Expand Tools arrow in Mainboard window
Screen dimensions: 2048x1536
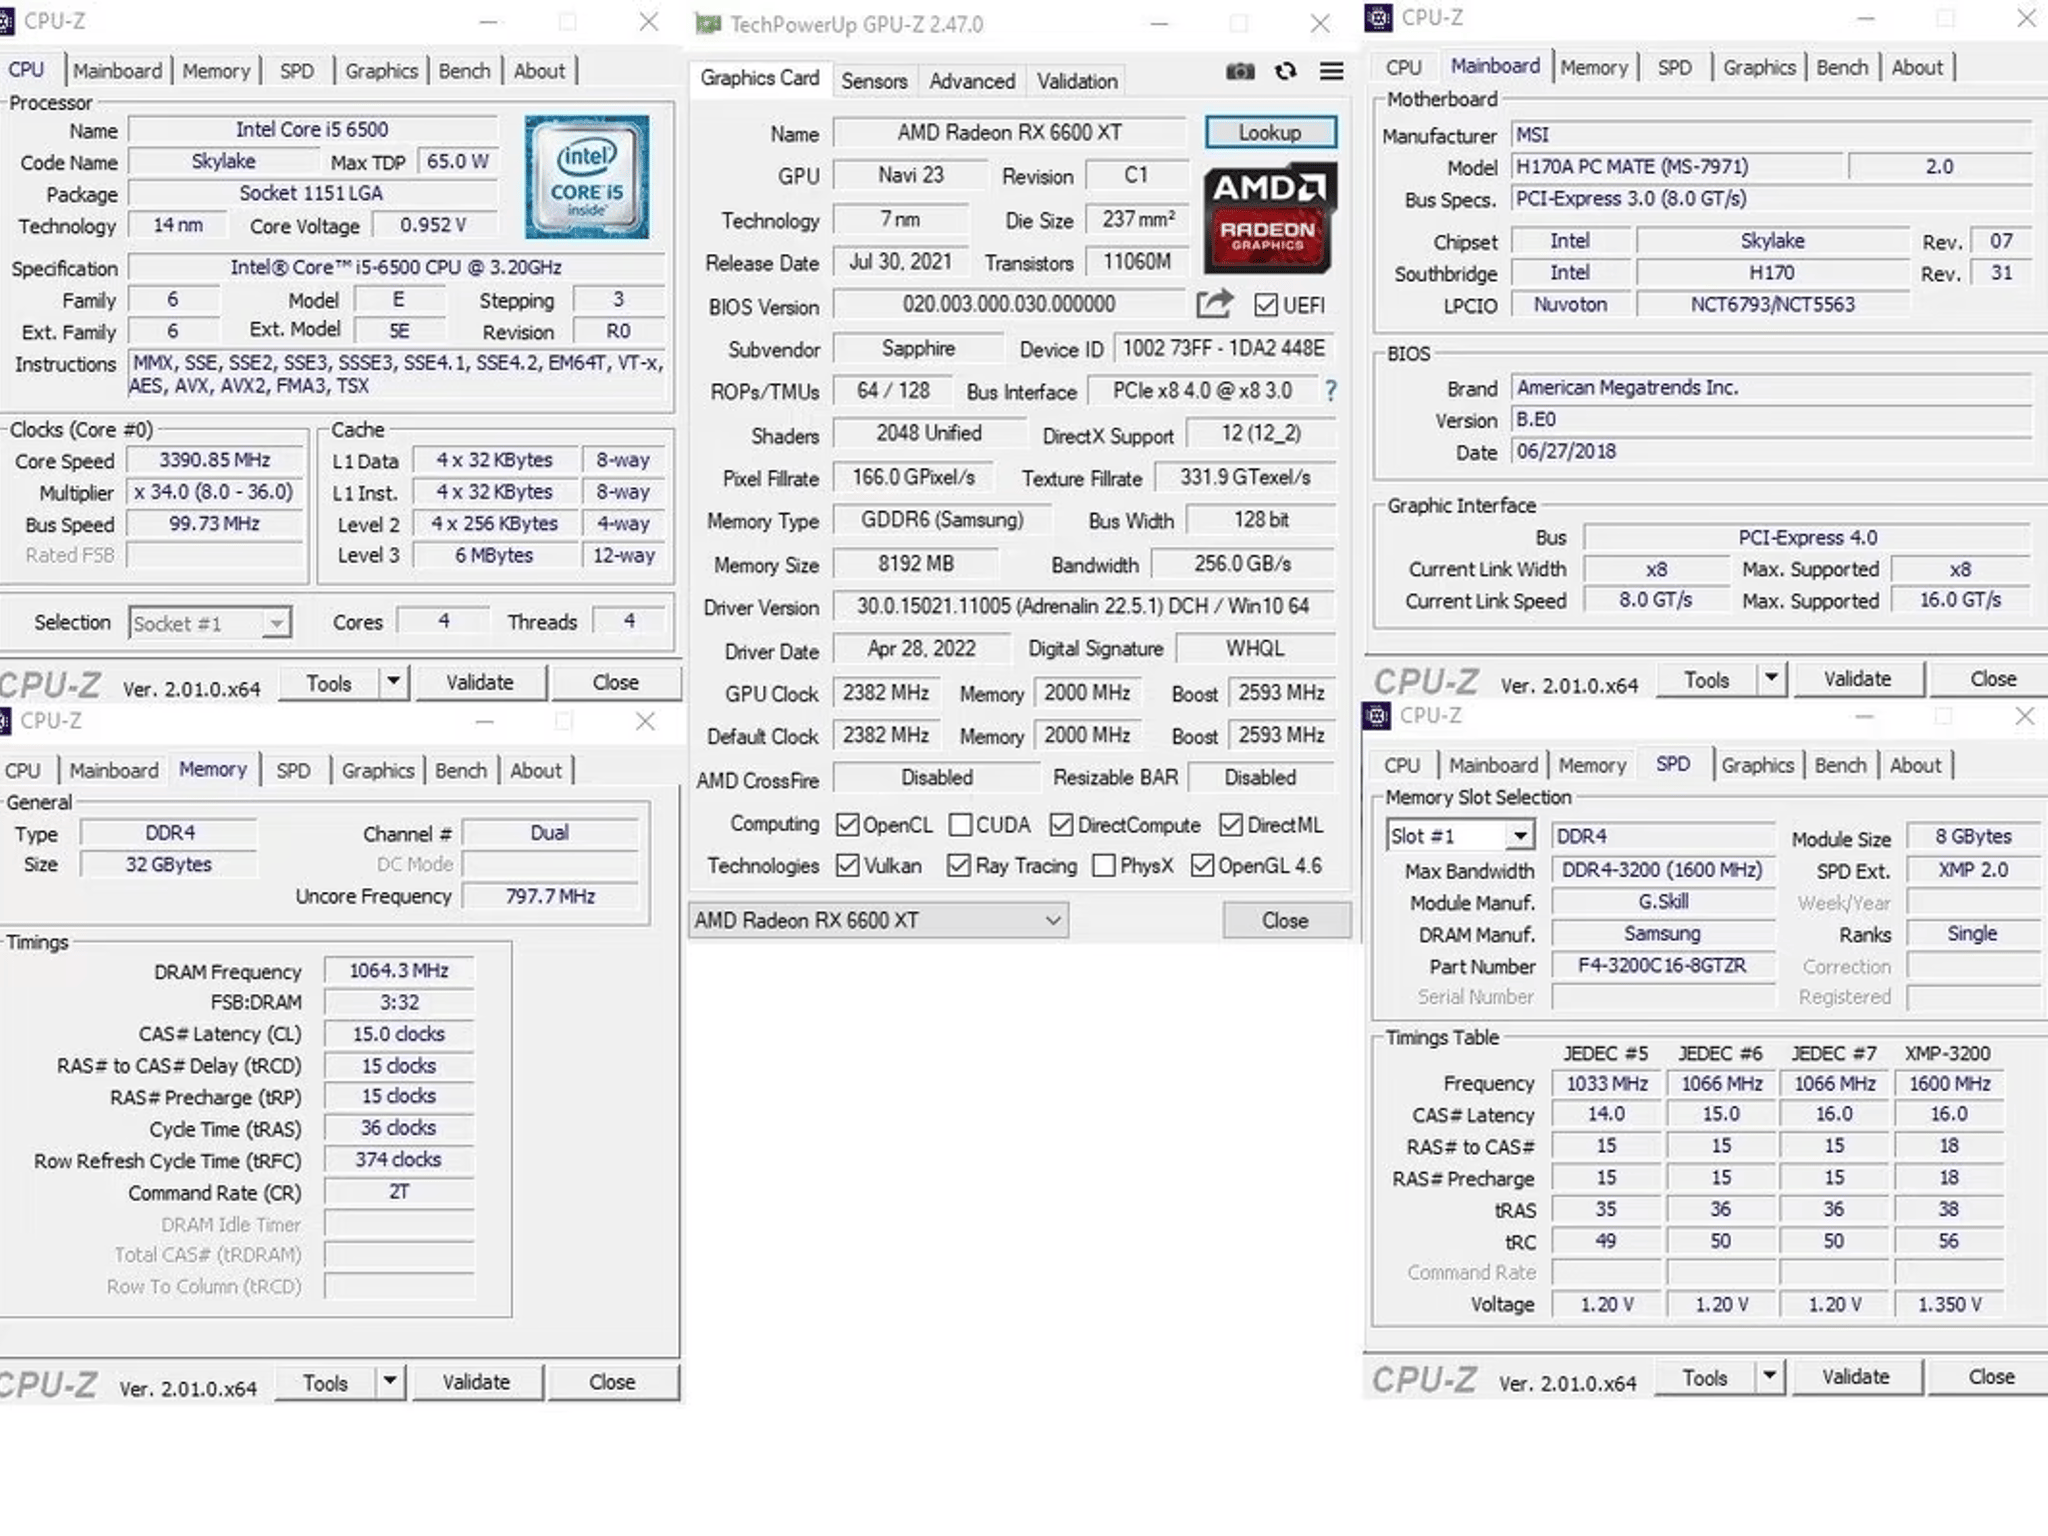click(x=1771, y=678)
